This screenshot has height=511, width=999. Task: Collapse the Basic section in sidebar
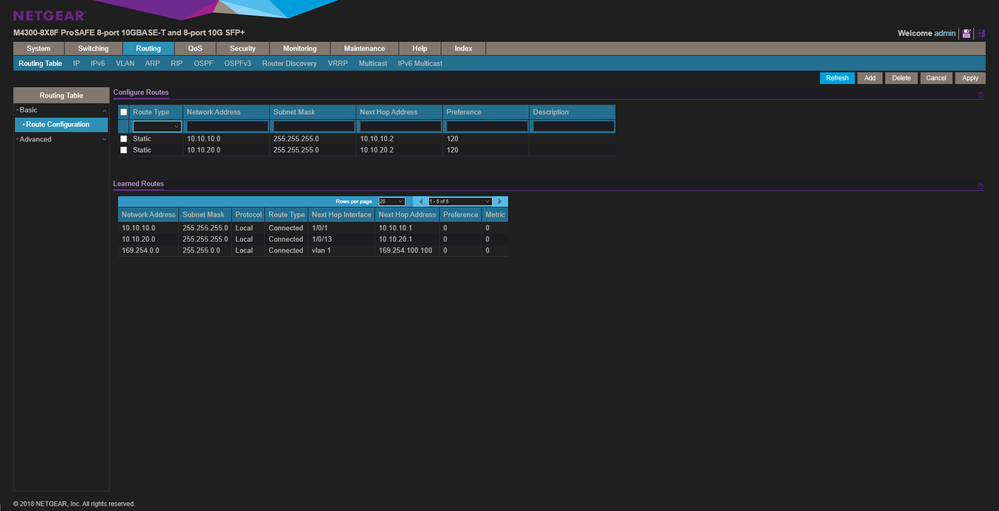(60, 109)
